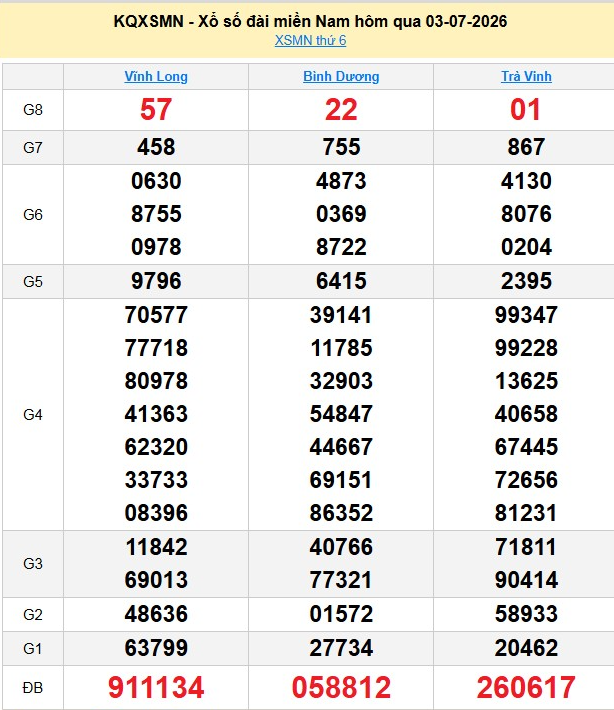
Task: Select G3 number 69013
Action: click(x=156, y=580)
